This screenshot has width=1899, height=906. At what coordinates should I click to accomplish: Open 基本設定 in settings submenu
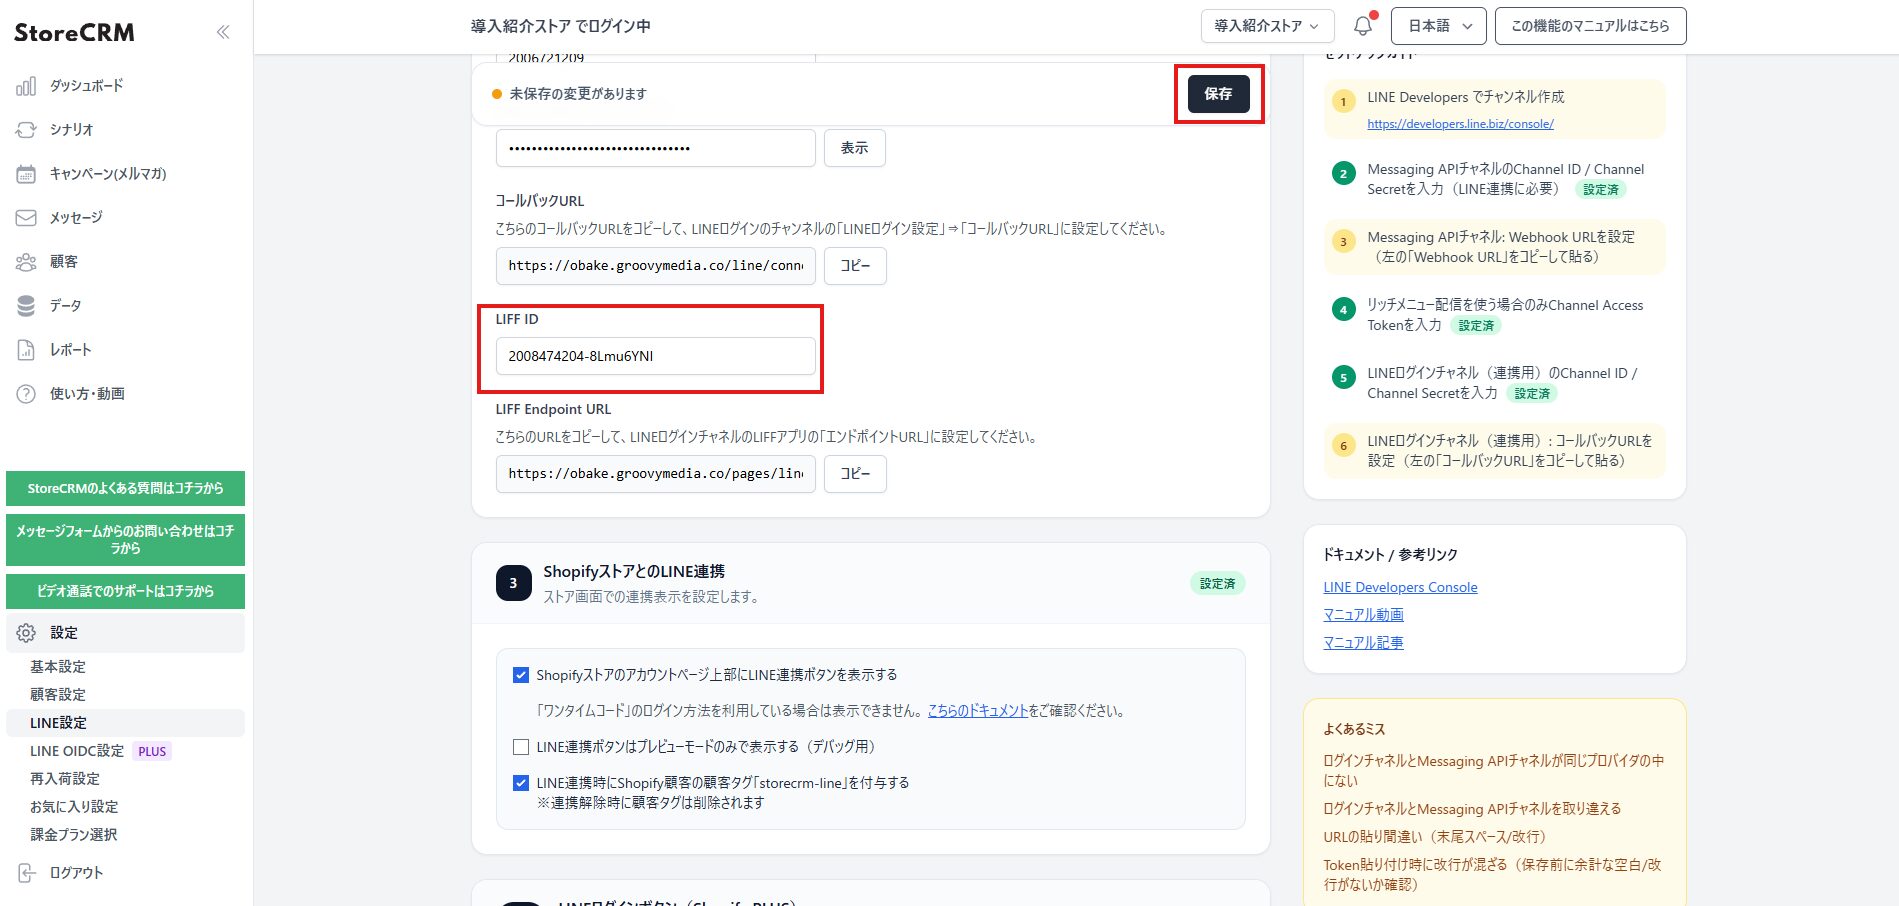pos(58,667)
